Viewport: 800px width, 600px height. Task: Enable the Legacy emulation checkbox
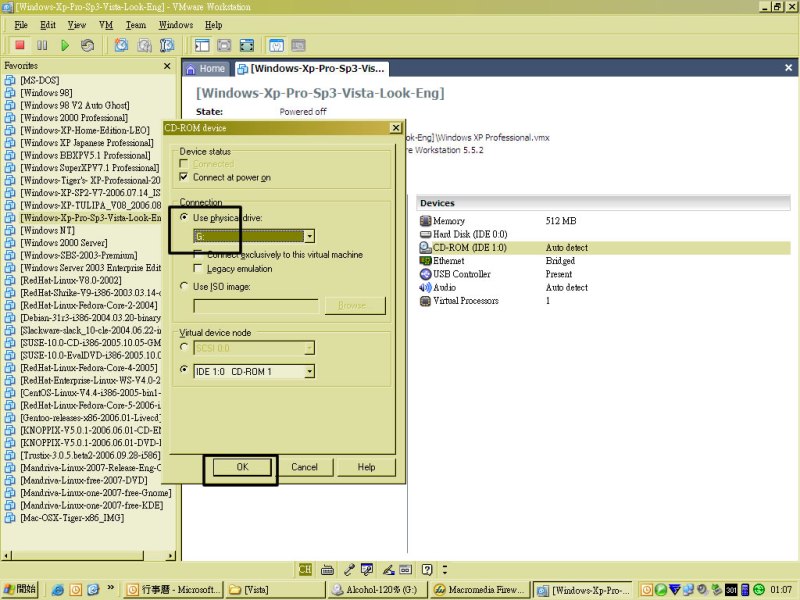coord(198,268)
